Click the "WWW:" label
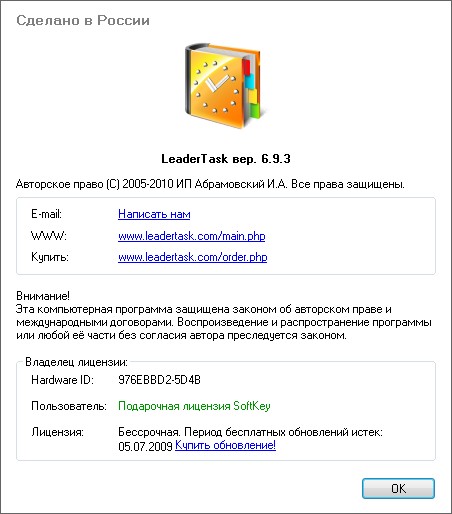 [x=49, y=236]
